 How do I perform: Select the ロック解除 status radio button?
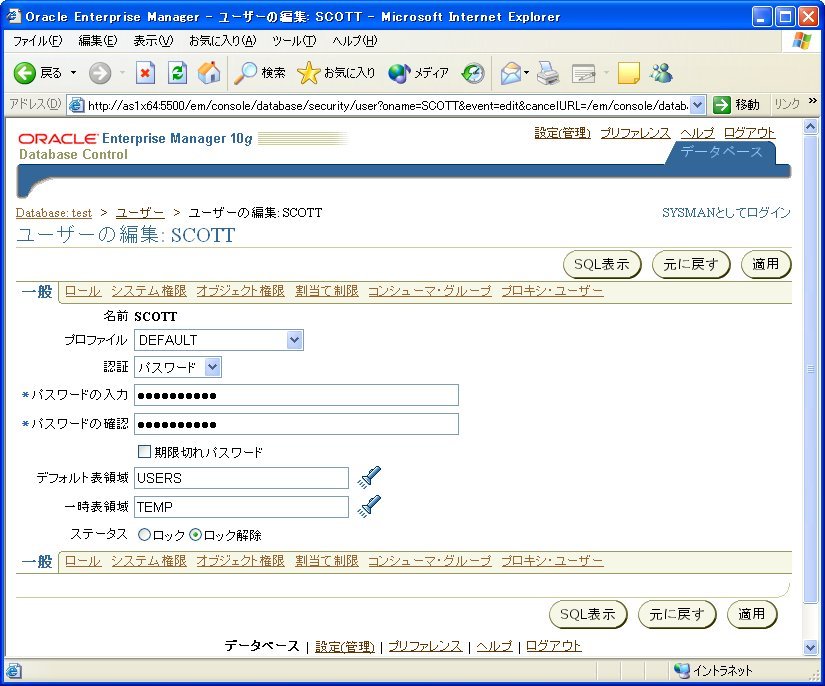click(x=195, y=535)
